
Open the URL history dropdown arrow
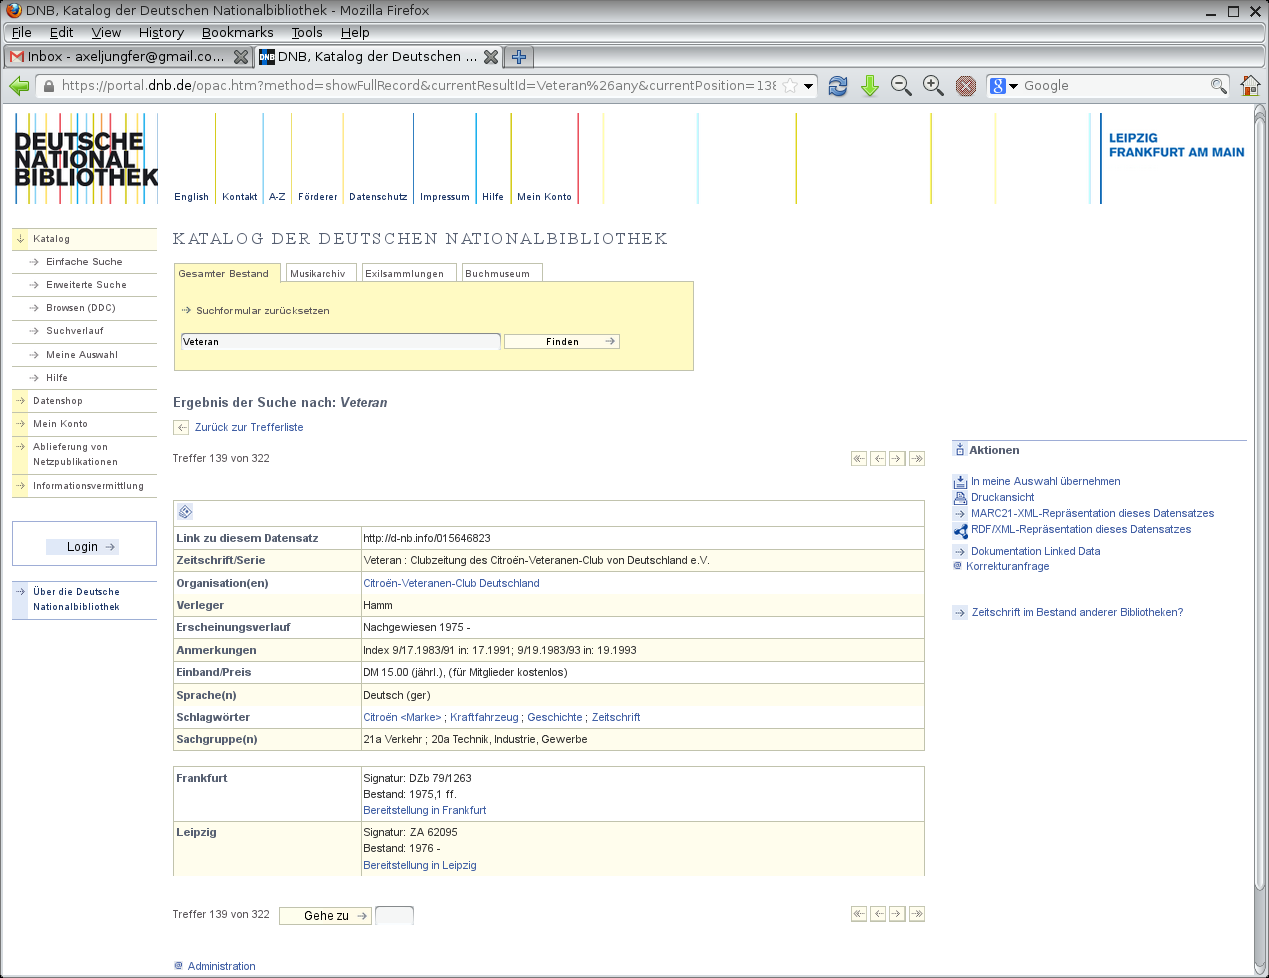pyautogui.click(x=809, y=86)
